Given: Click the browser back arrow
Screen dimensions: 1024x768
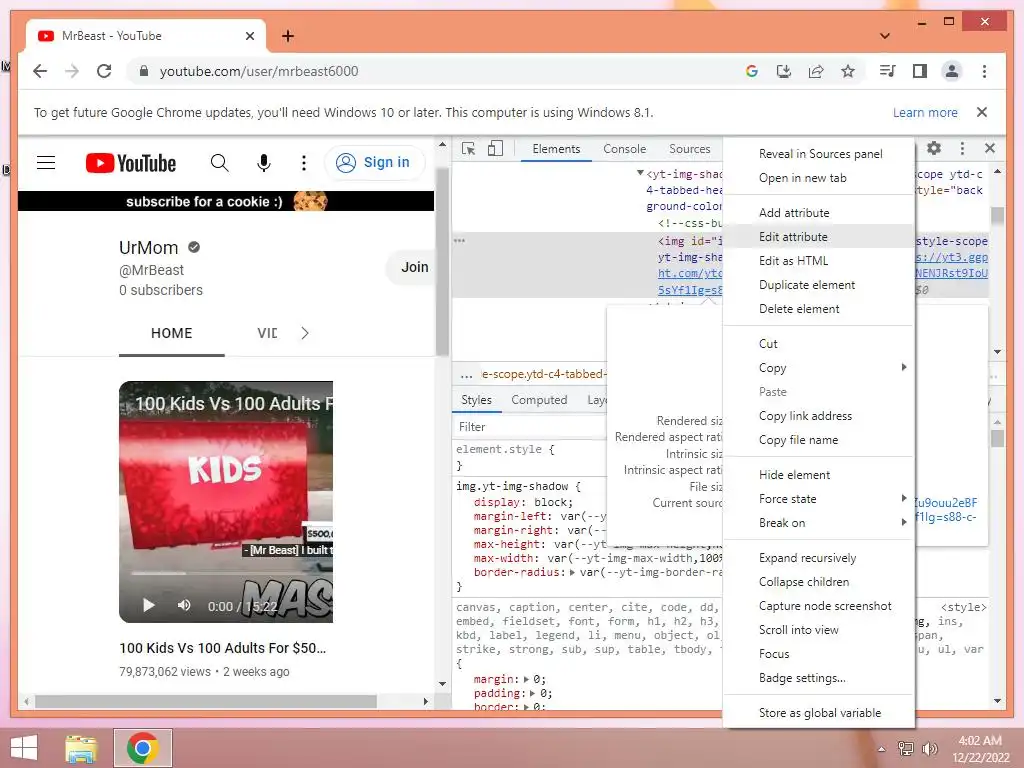Looking at the screenshot, I should 40,71.
